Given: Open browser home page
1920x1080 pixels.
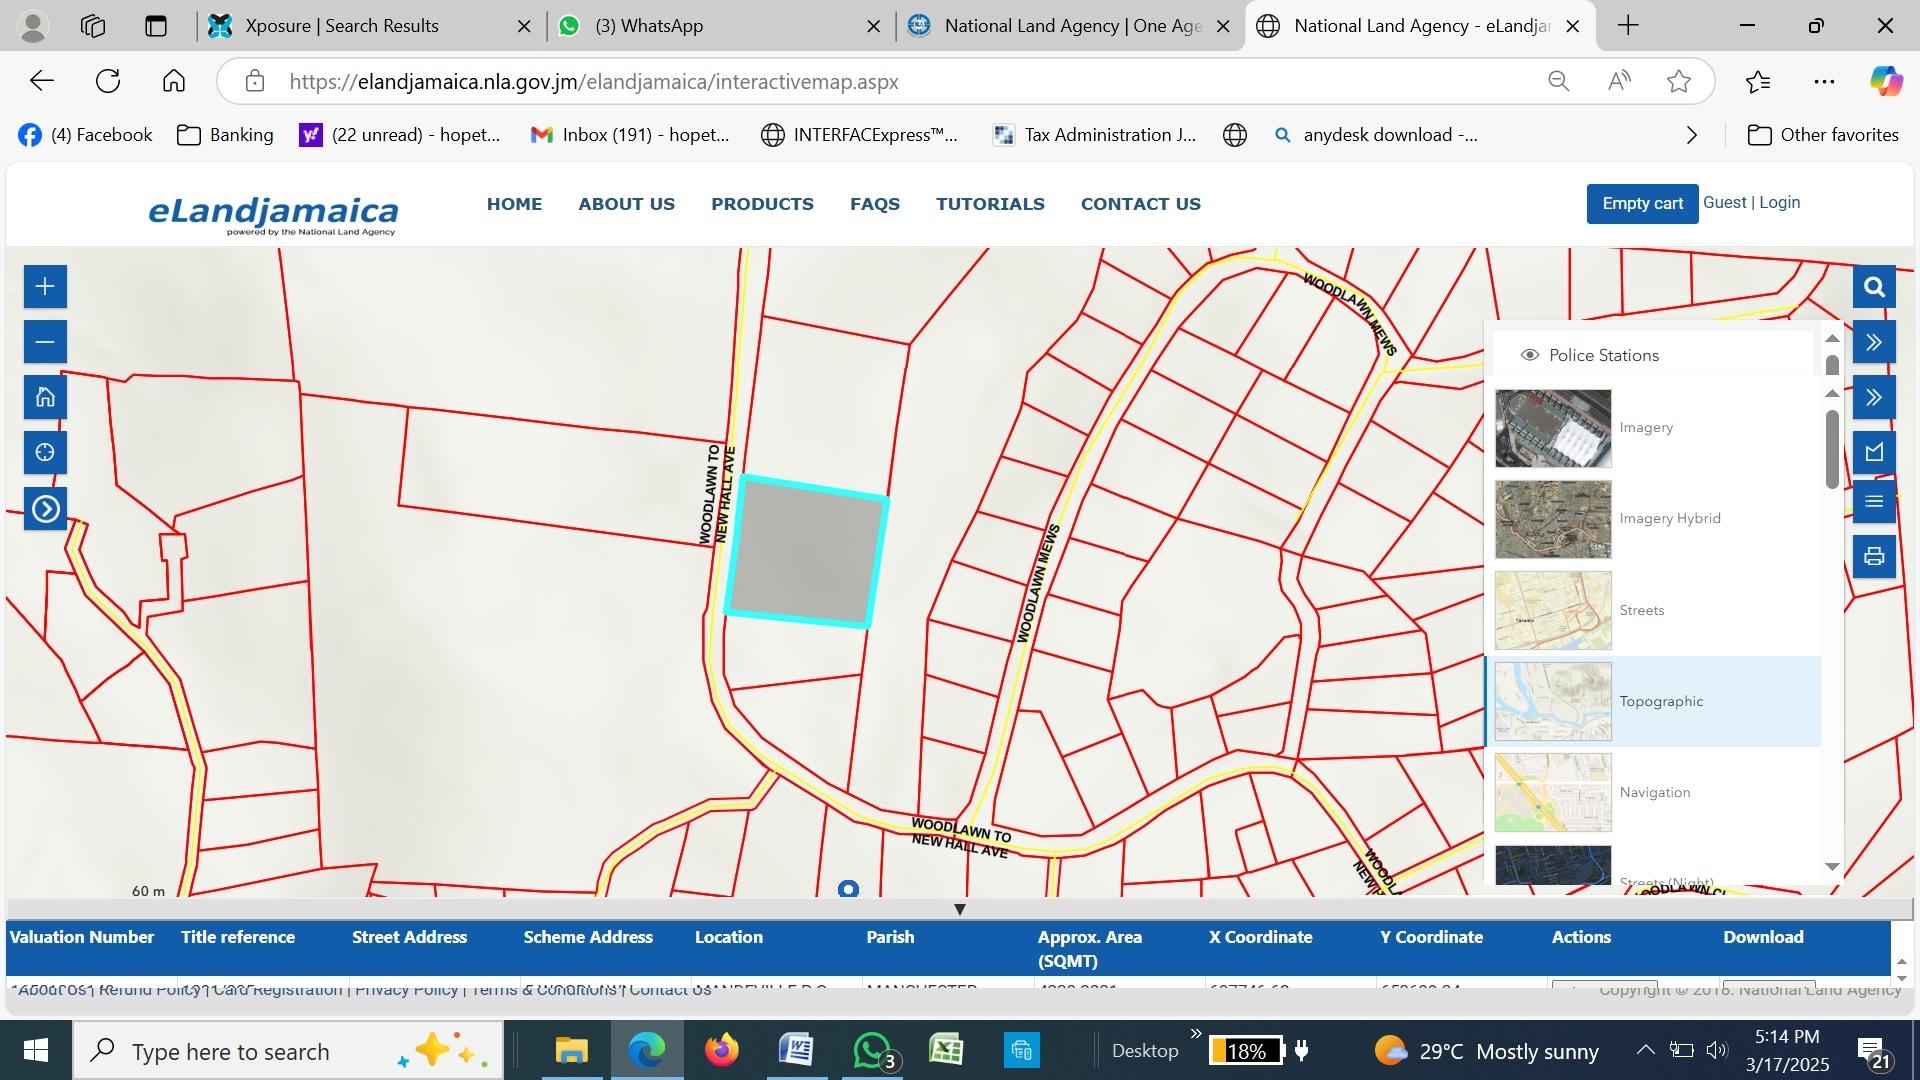Looking at the screenshot, I should 174,81.
